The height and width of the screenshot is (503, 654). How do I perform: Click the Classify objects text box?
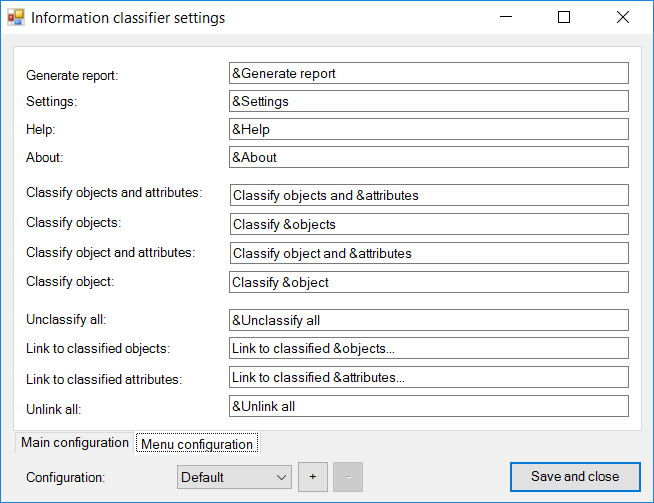pyautogui.click(x=428, y=224)
